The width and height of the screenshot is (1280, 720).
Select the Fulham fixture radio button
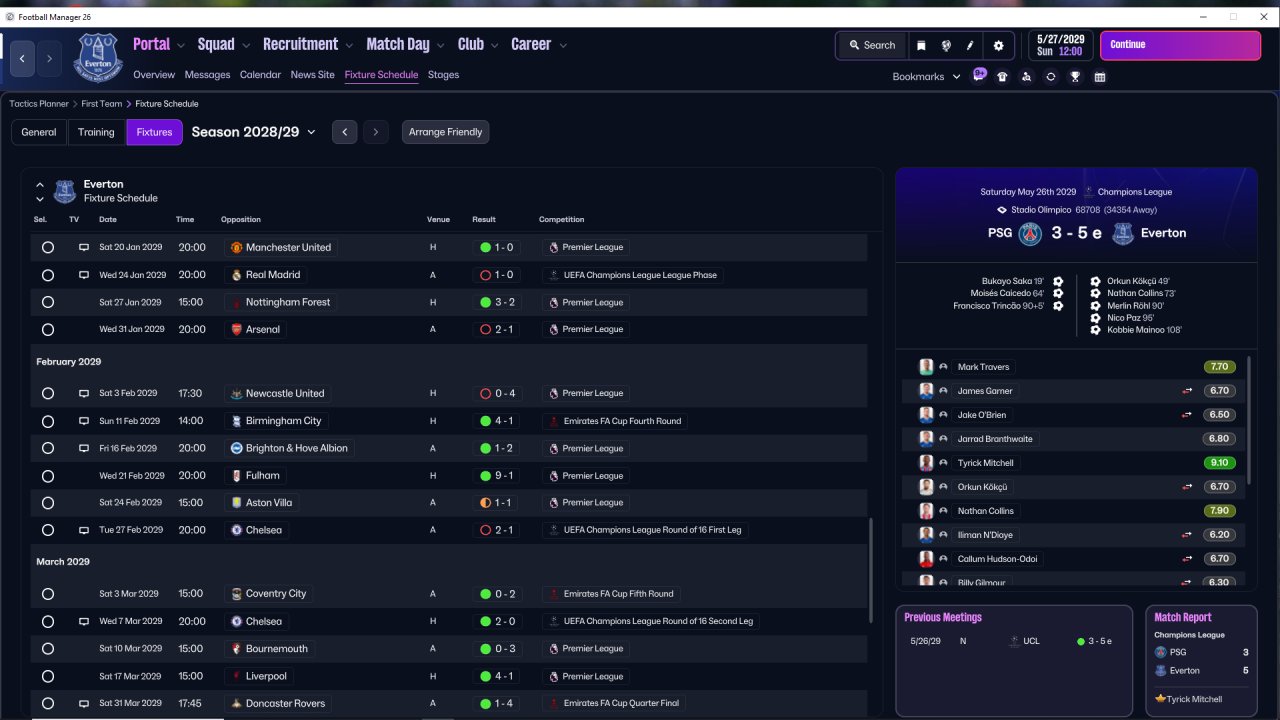tap(48, 476)
